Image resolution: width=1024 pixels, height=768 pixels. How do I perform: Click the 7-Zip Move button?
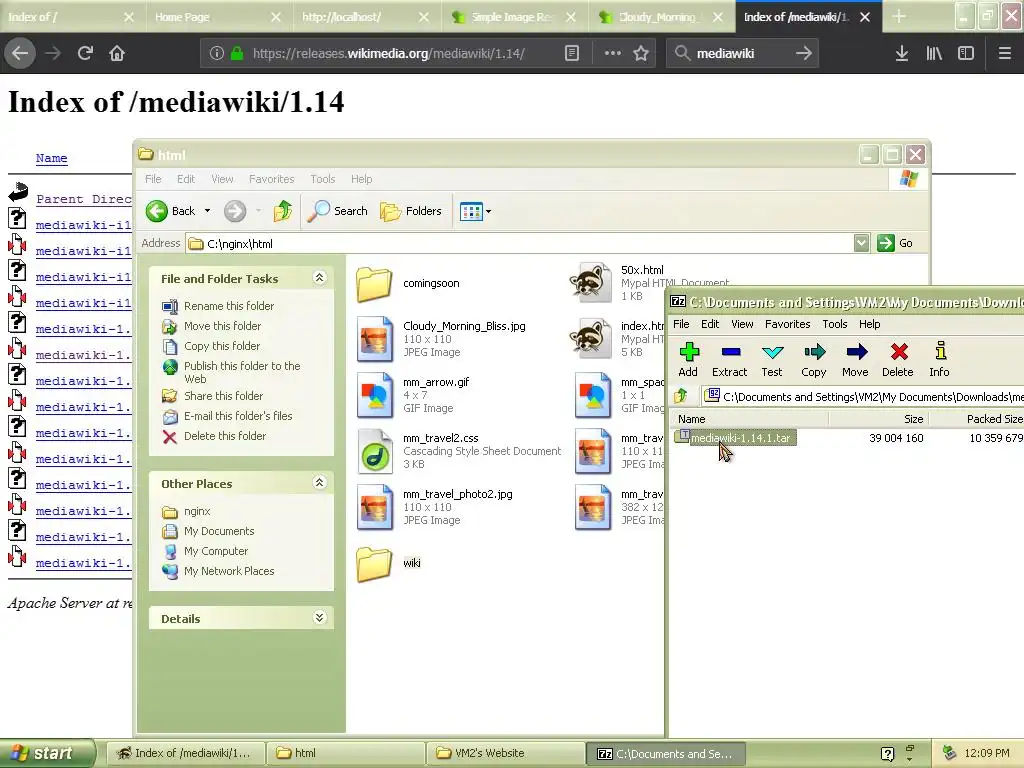[x=856, y=359]
